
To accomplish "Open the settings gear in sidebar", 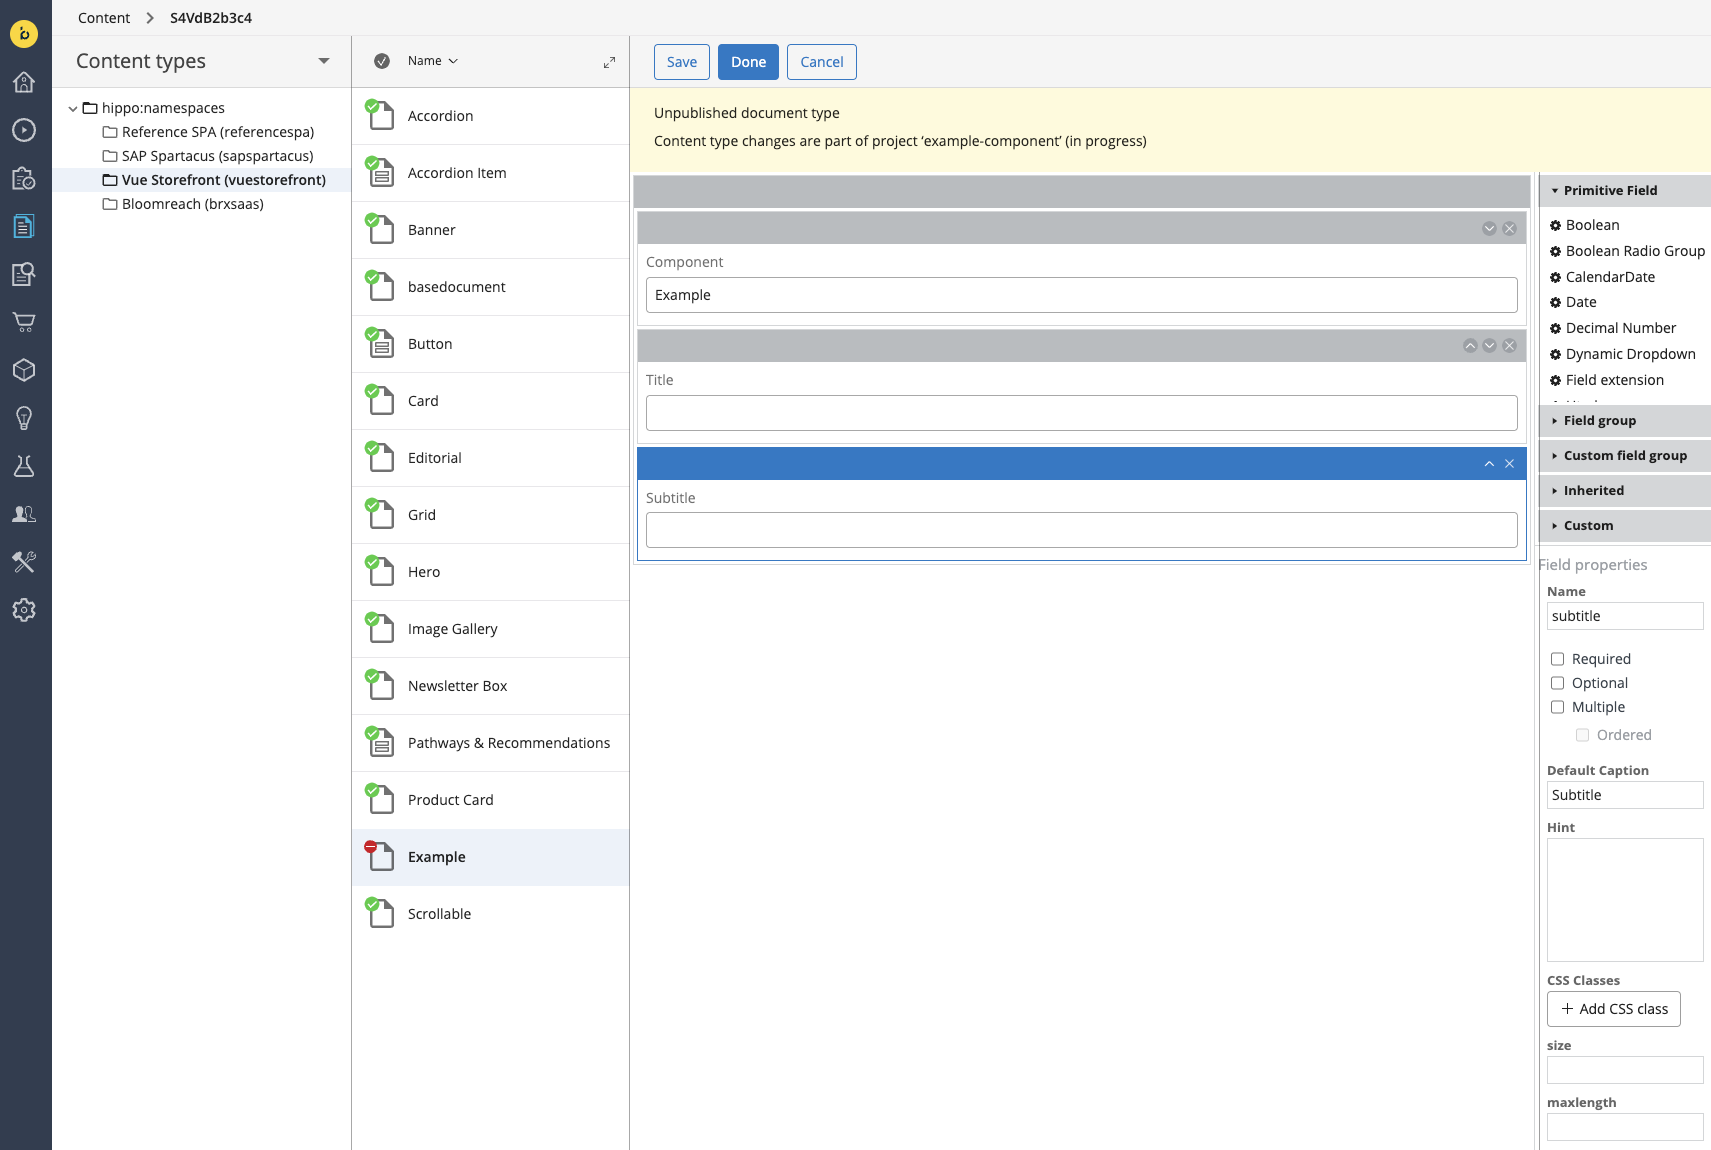I will (x=24, y=610).
